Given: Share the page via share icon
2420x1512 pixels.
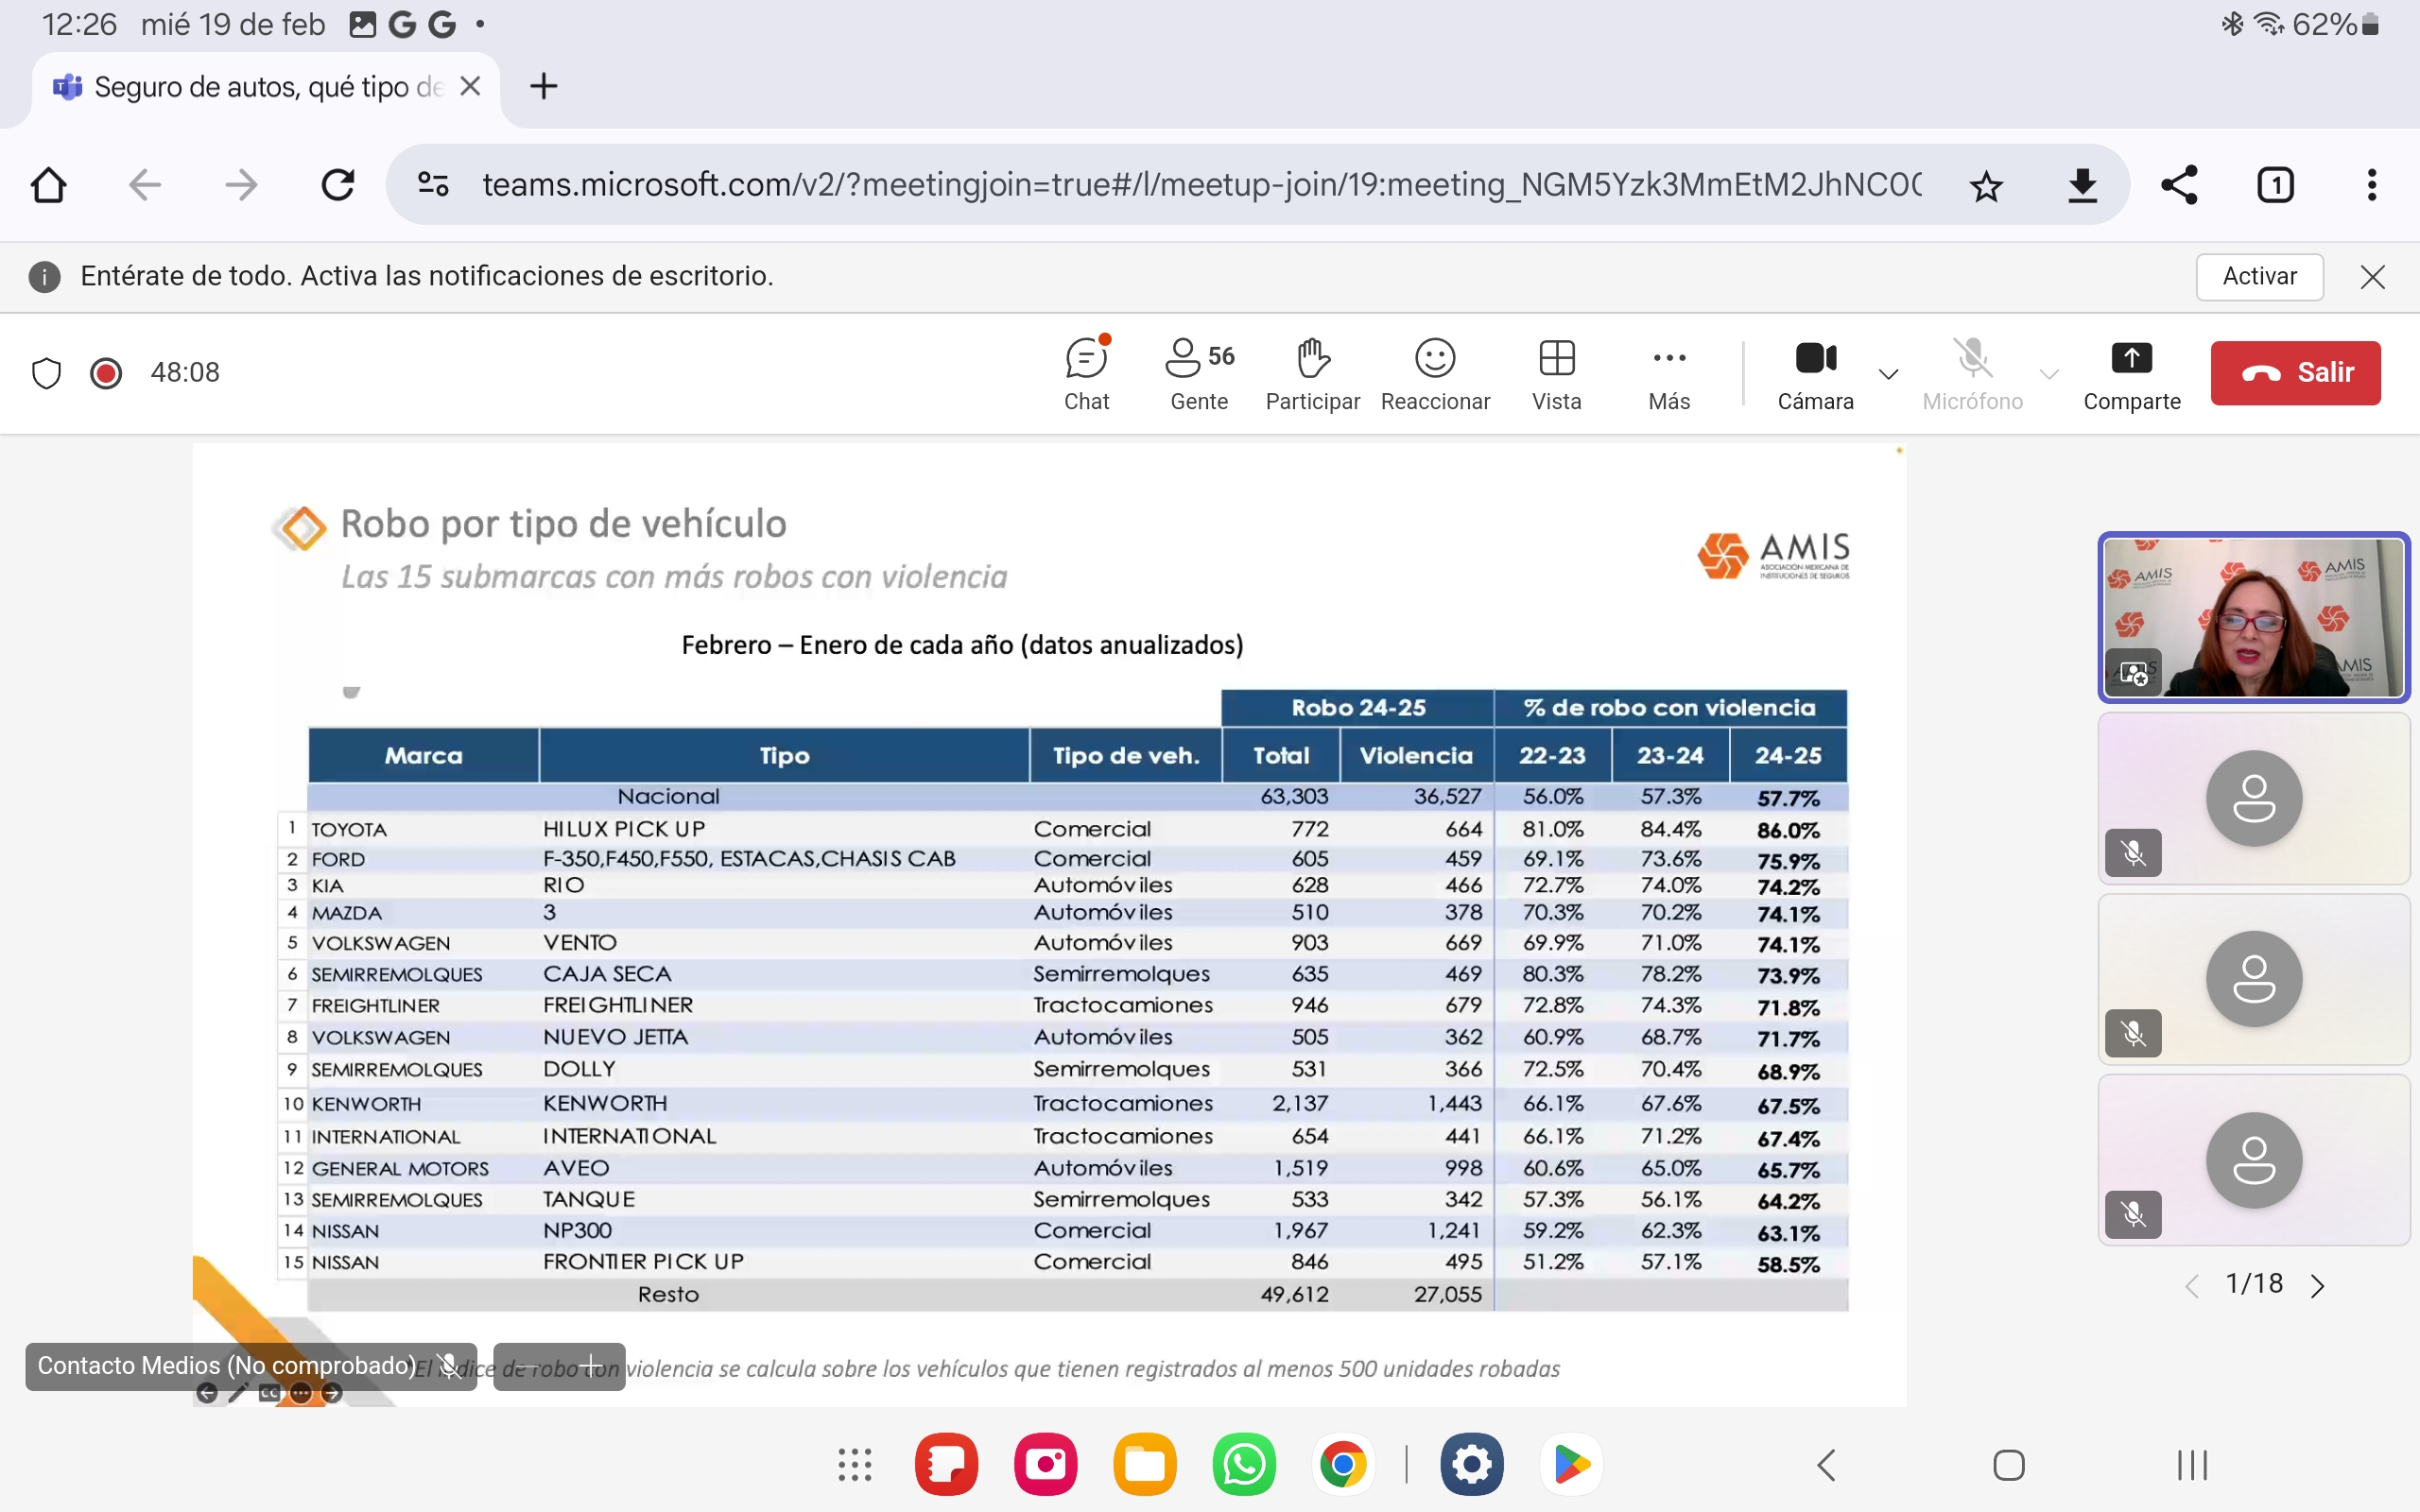Looking at the screenshot, I should click(2179, 185).
